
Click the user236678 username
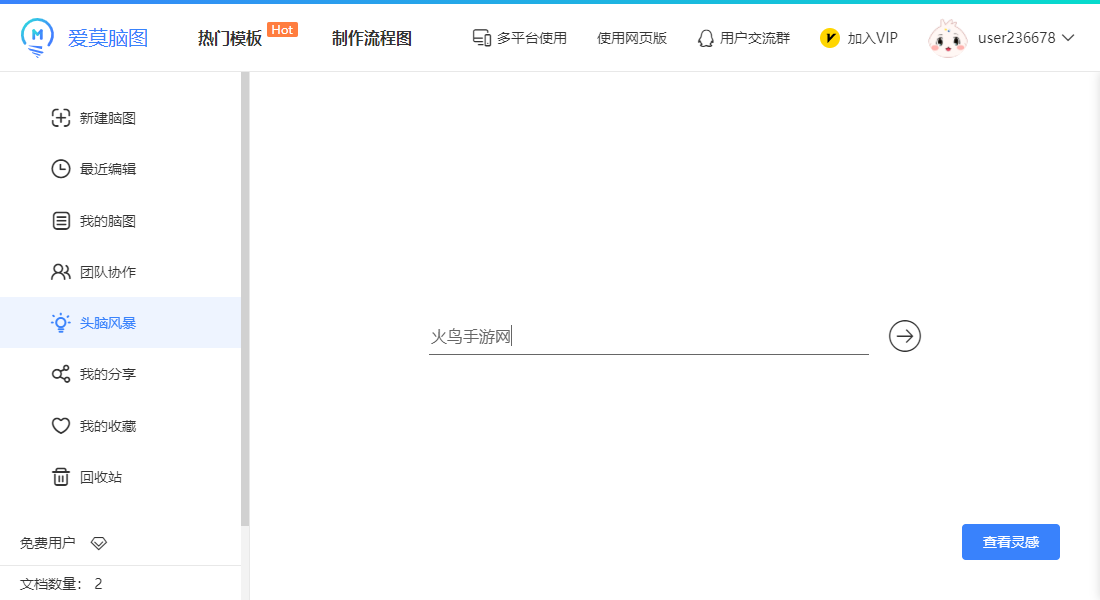click(x=1017, y=38)
